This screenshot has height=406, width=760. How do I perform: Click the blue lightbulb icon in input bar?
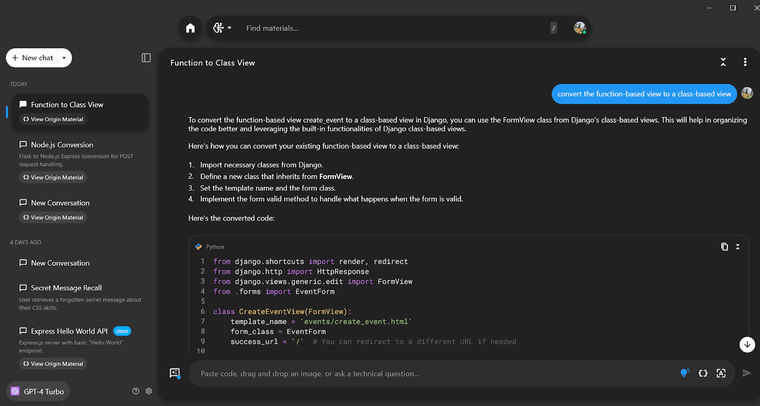(x=685, y=373)
